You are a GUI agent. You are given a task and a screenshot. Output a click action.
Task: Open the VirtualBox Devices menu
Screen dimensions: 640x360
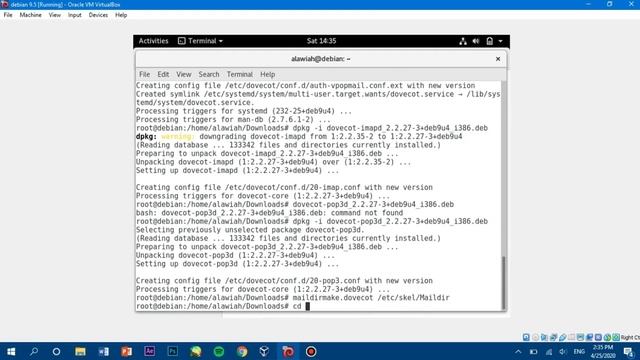[98, 15]
